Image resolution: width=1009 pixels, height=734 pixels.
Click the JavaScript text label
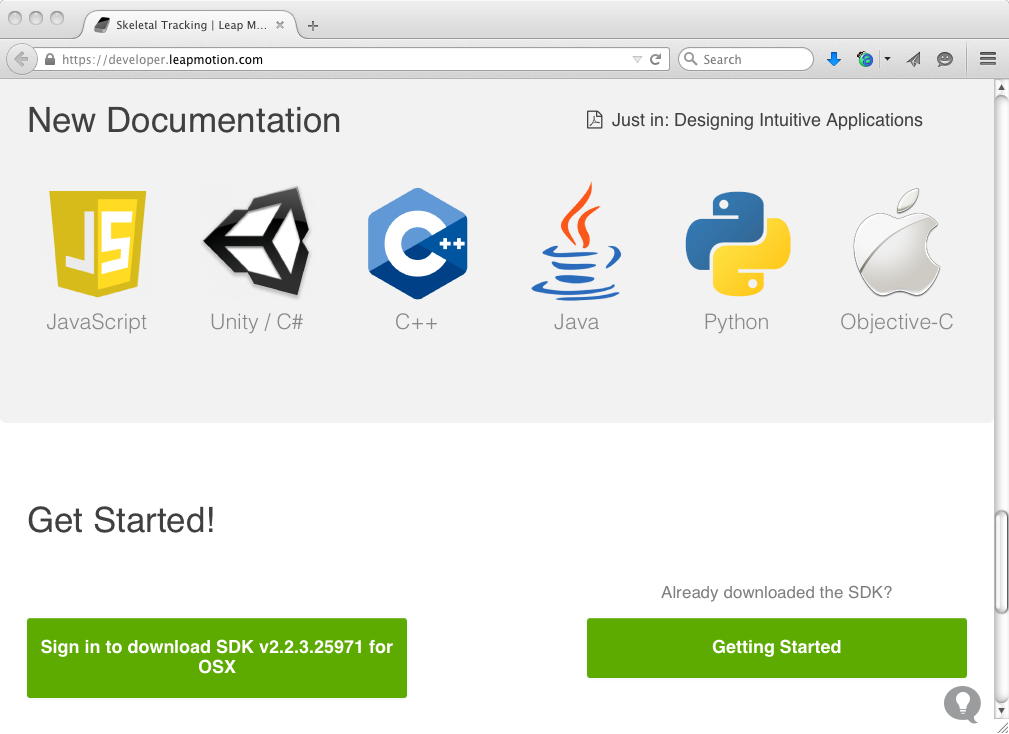97,322
